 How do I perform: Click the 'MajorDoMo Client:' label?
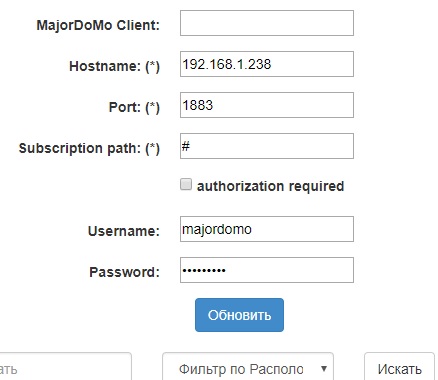tap(98, 25)
